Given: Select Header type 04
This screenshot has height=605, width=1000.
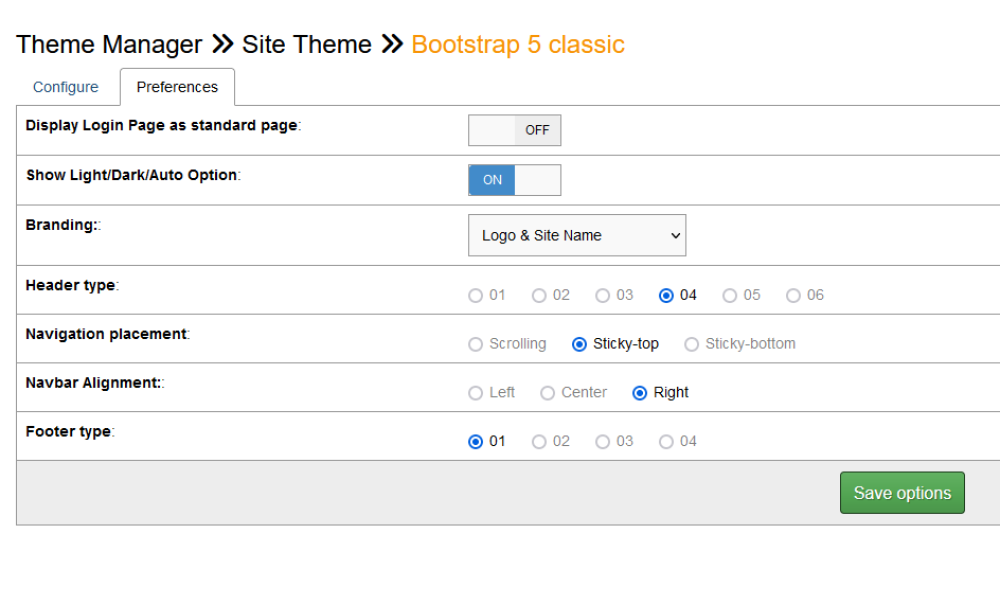Looking at the screenshot, I should click(666, 296).
